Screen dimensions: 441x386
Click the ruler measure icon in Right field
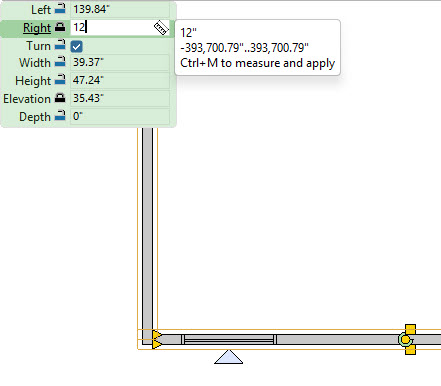161,28
